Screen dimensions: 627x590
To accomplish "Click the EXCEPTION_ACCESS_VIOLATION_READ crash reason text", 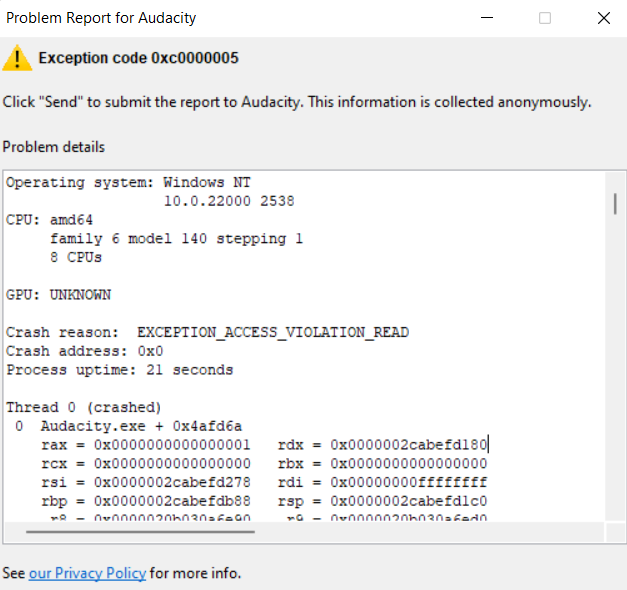I will pyautogui.click(x=272, y=332).
